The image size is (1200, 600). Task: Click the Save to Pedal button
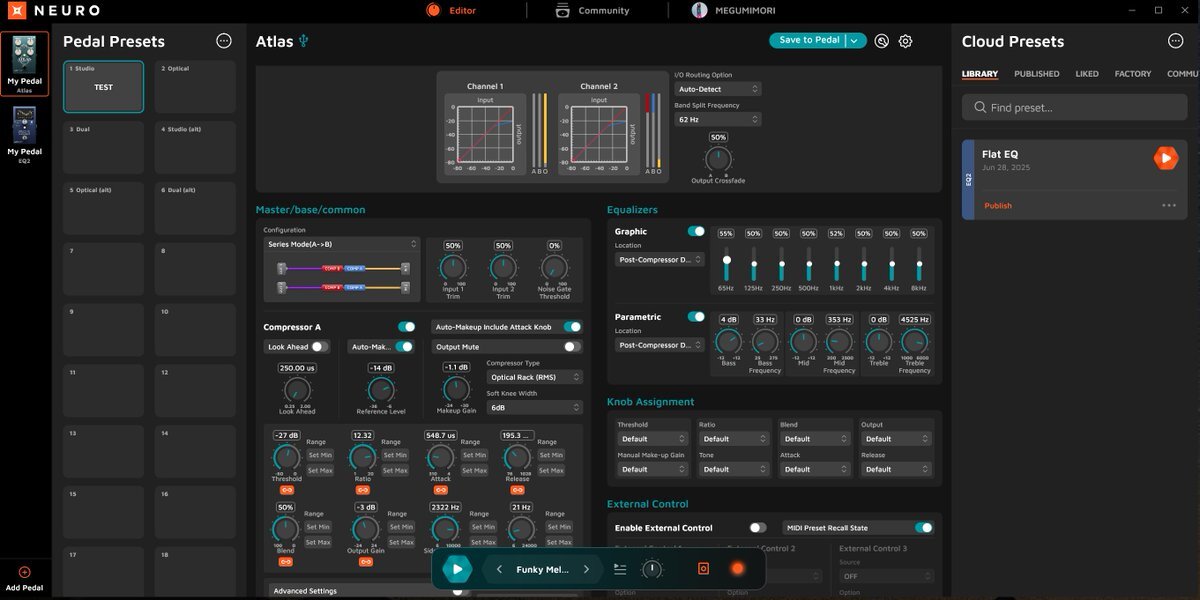point(809,41)
